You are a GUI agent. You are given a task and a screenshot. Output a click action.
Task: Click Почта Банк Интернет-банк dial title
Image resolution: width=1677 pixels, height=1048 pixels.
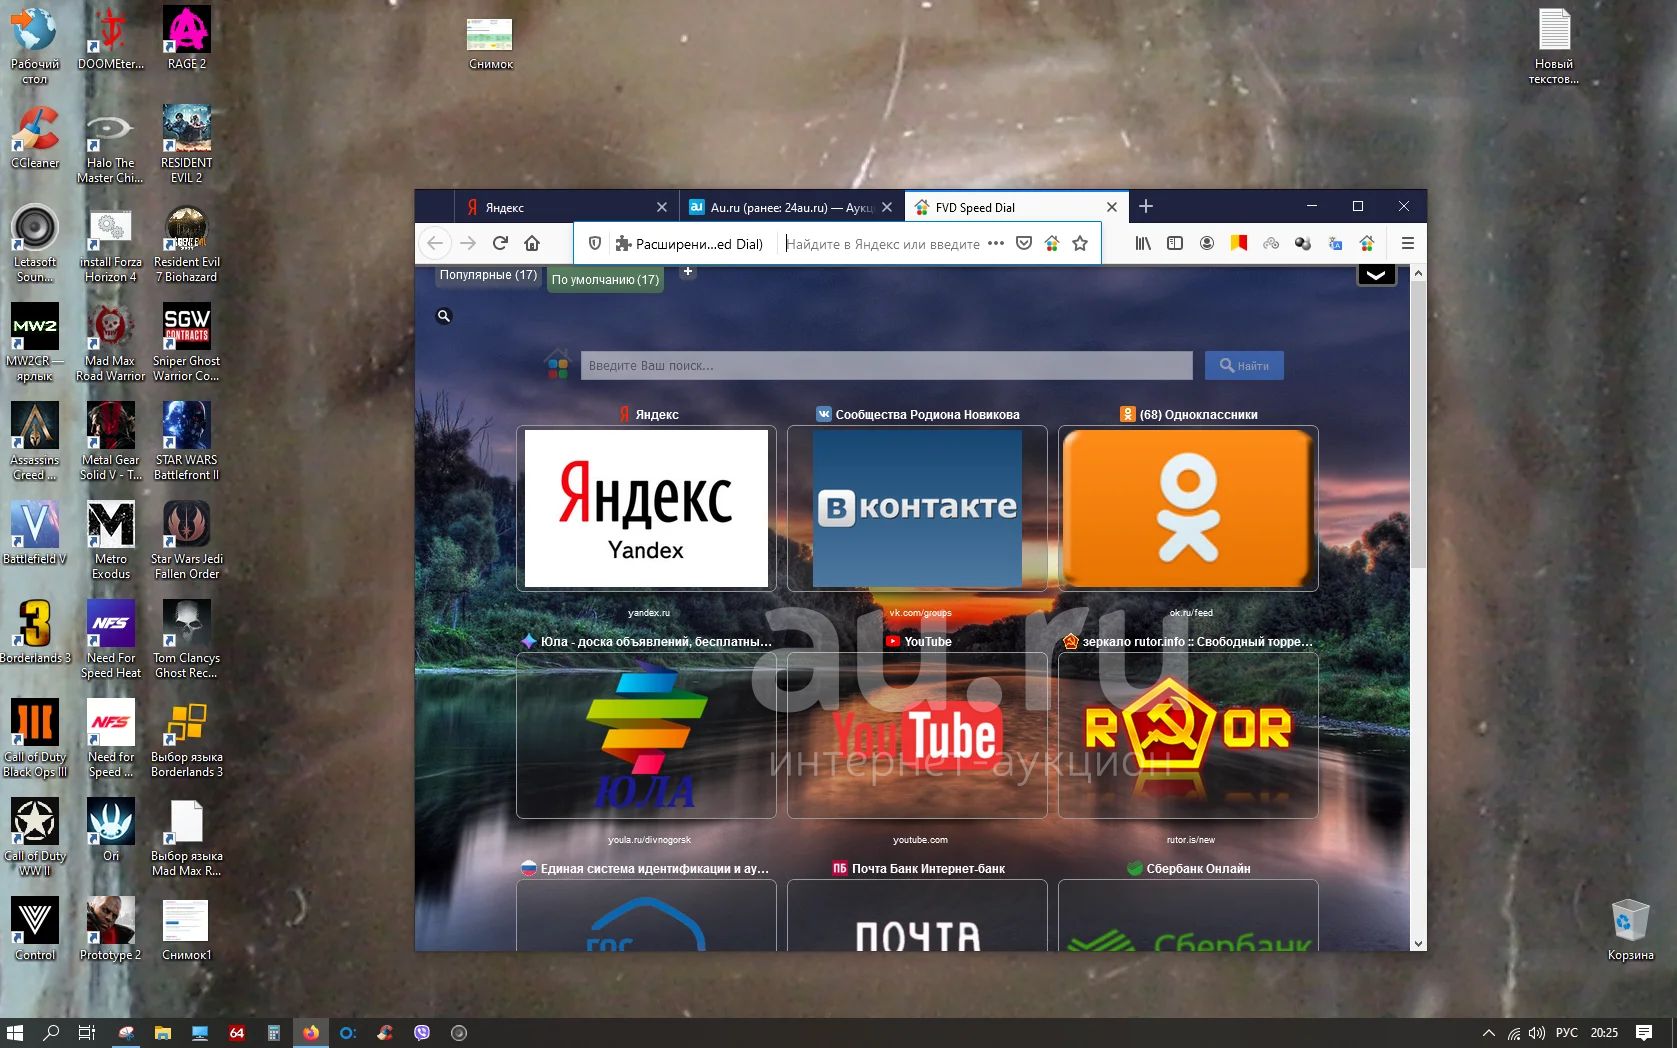pyautogui.click(x=928, y=869)
